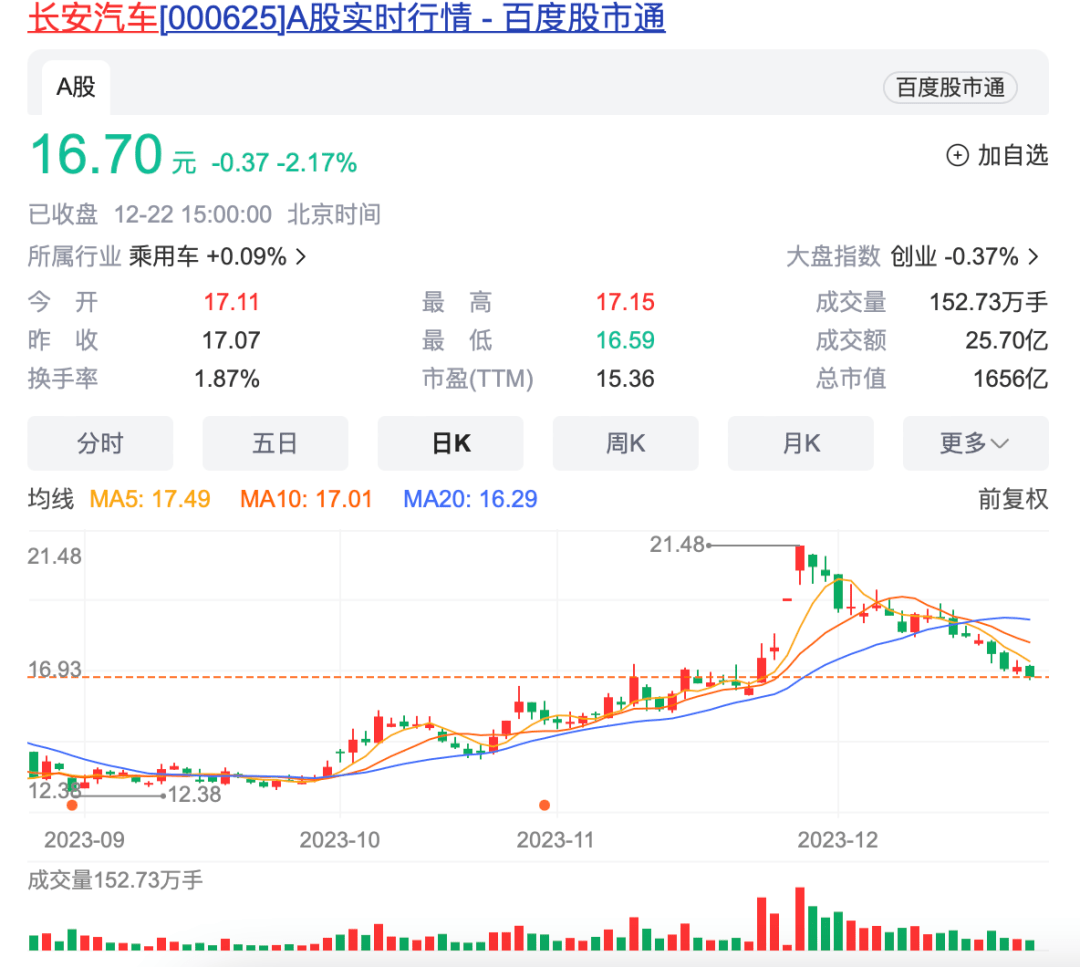Click the 市盈(TTM) value 15.36
Image resolution: width=1080 pixels, height=967 pixels.
[x=625, y=379]
